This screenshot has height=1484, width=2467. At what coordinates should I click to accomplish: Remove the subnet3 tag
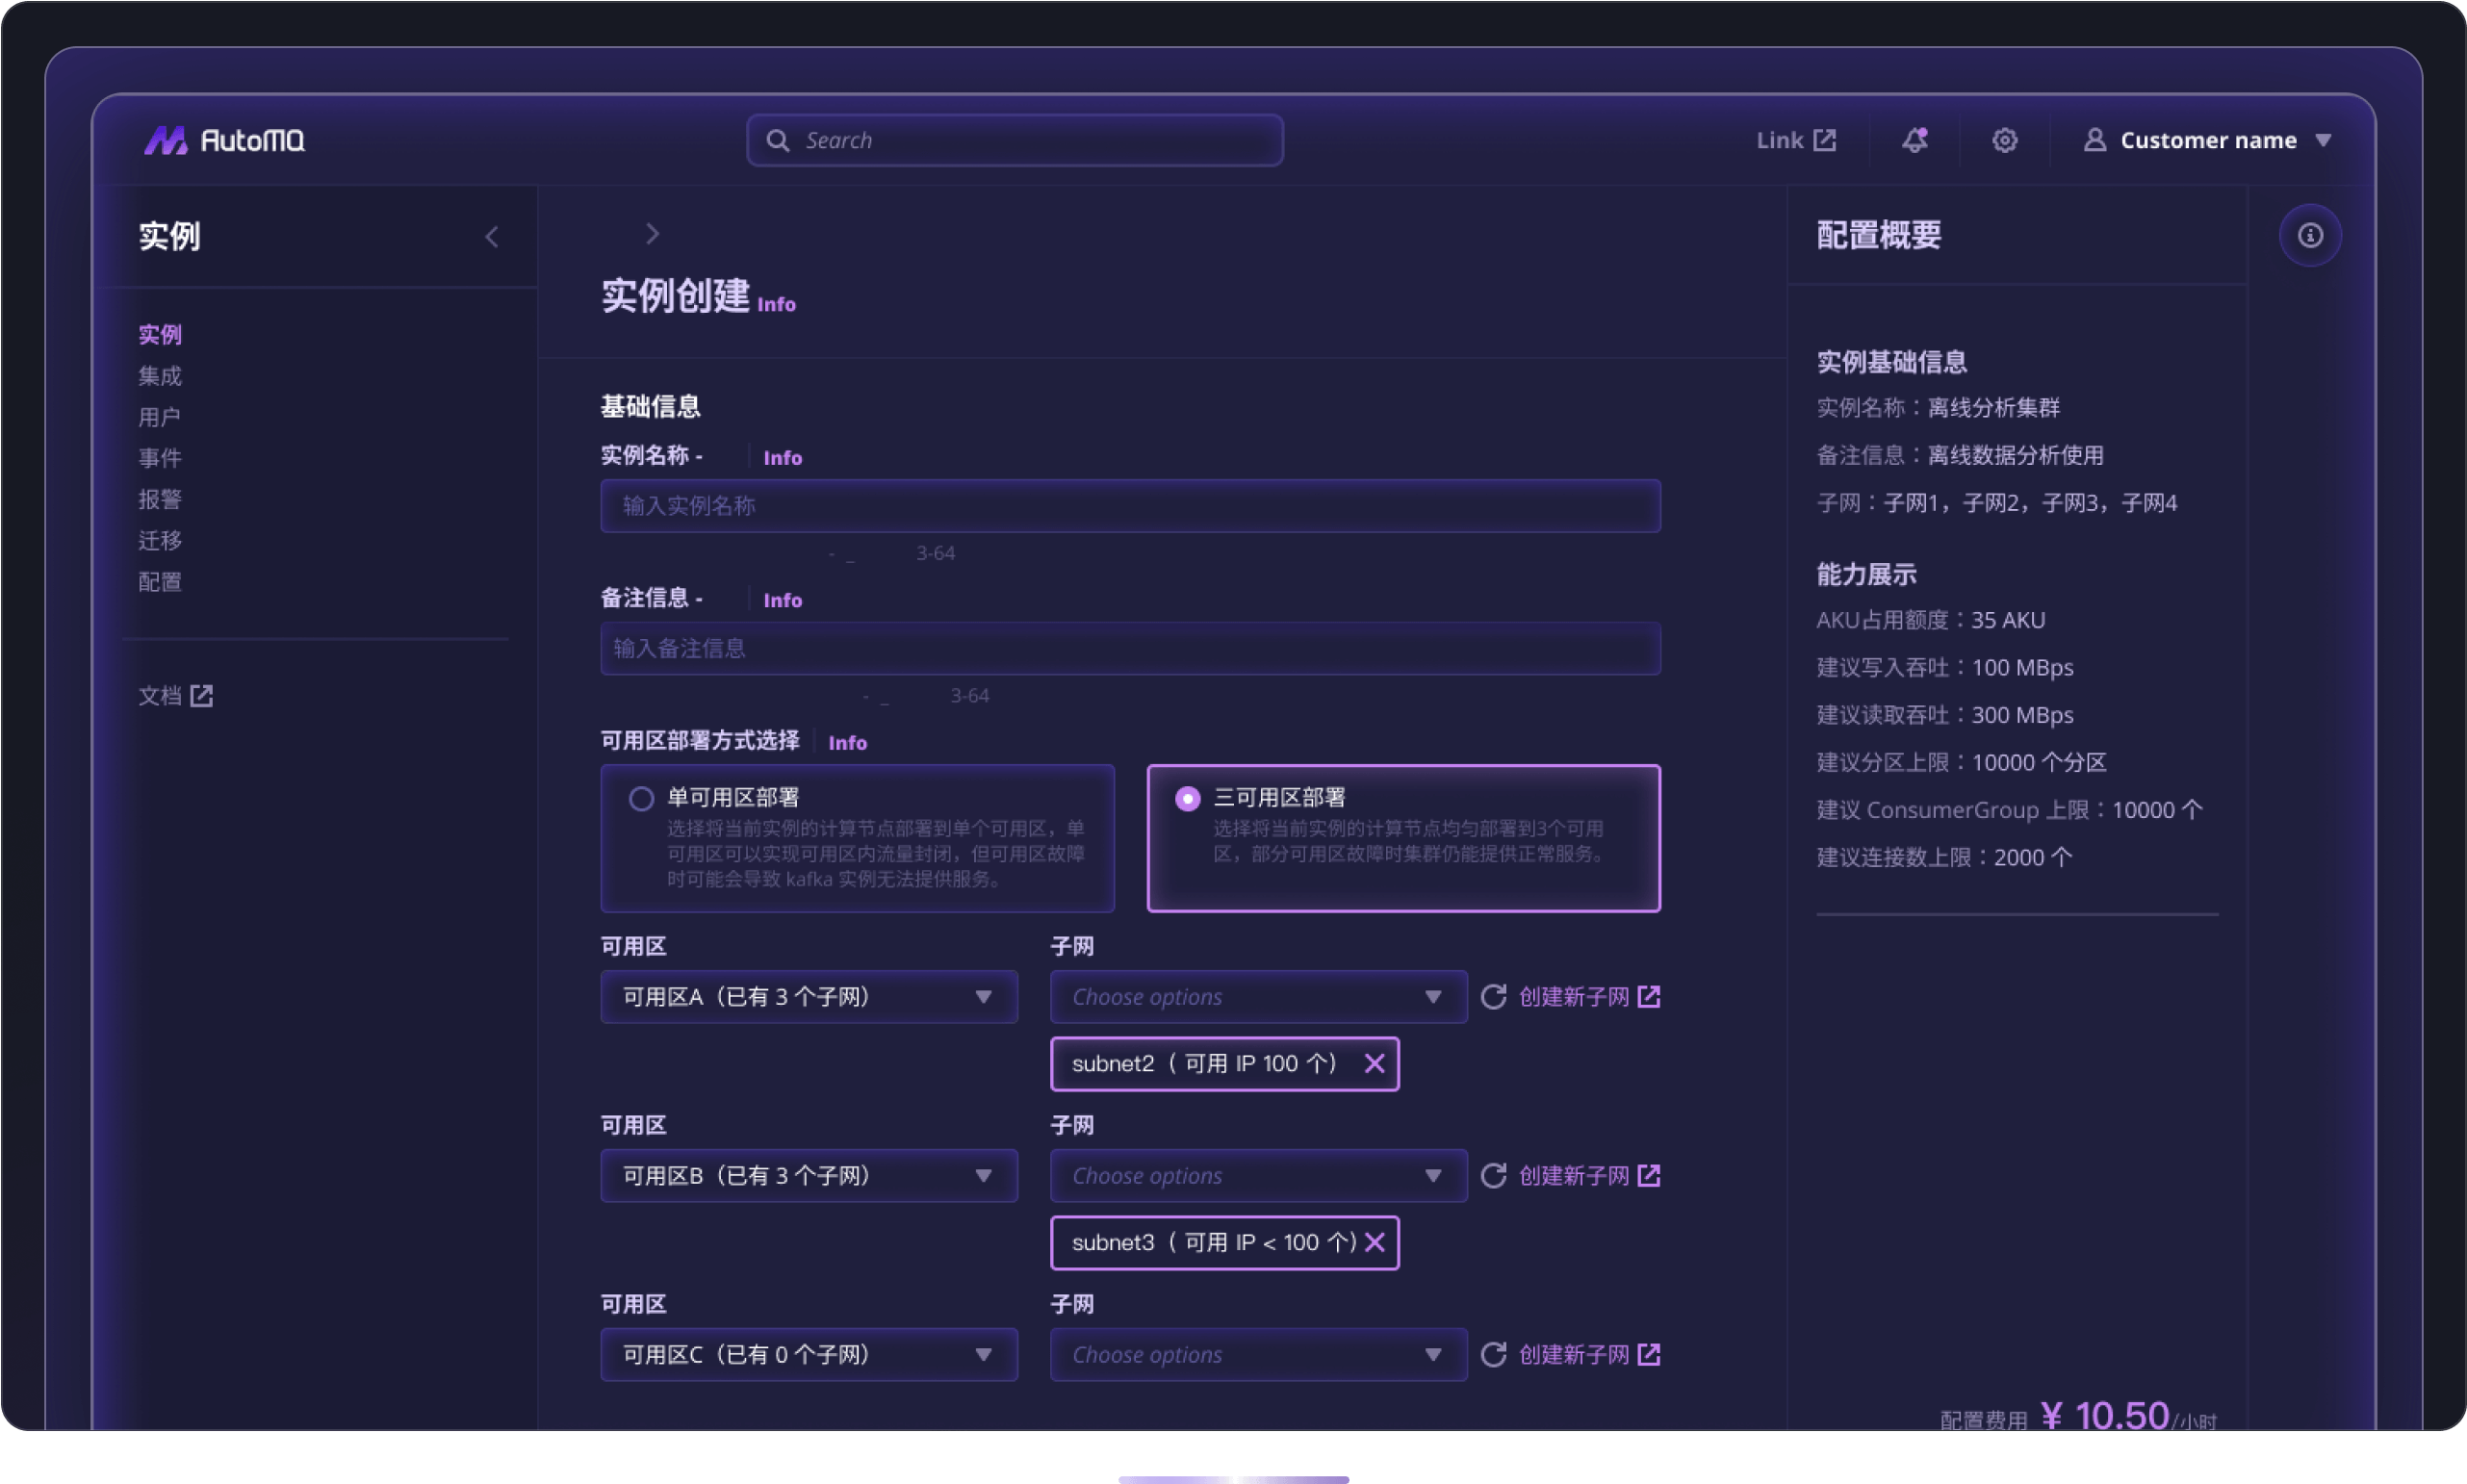coord(1375,1242)
